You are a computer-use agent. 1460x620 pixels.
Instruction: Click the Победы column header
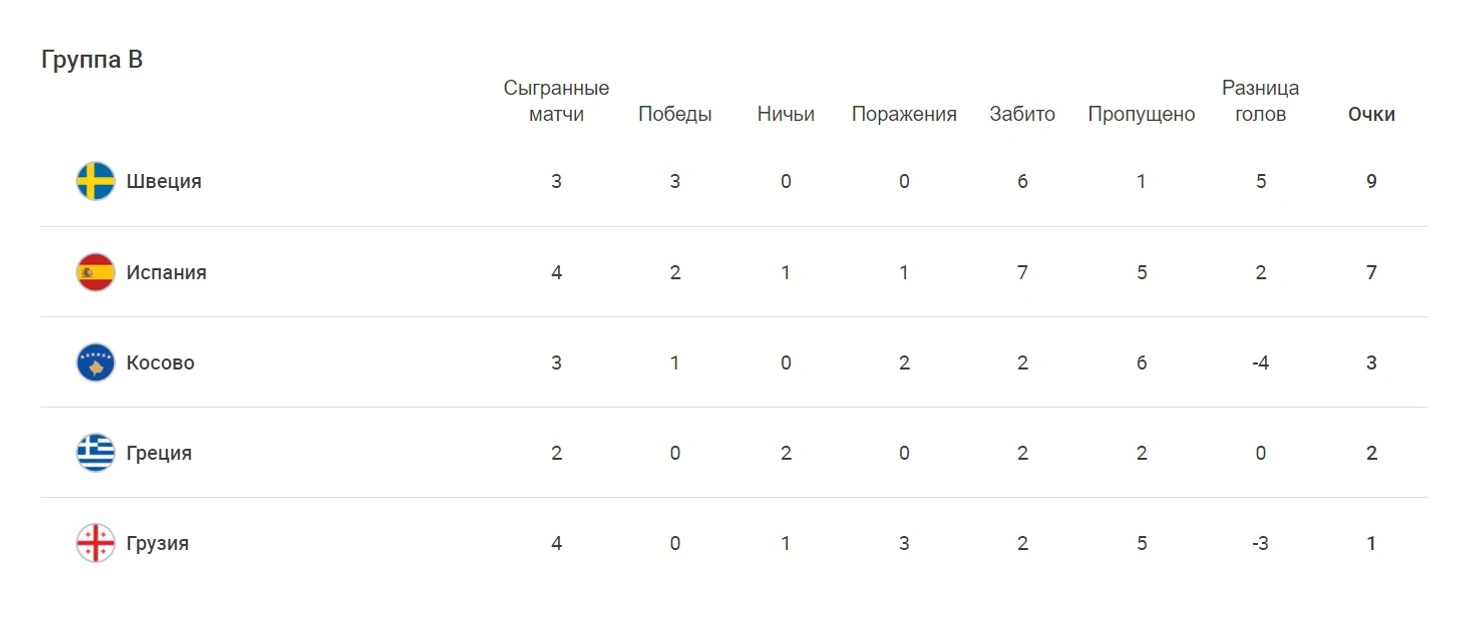click(675, 114)
